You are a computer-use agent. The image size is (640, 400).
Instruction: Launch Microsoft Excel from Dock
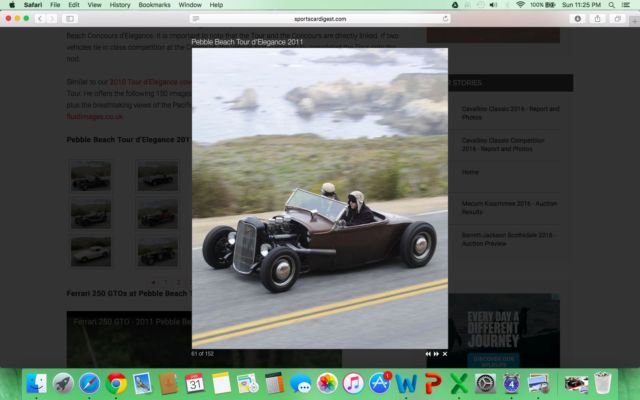click(x=459, y=384)
